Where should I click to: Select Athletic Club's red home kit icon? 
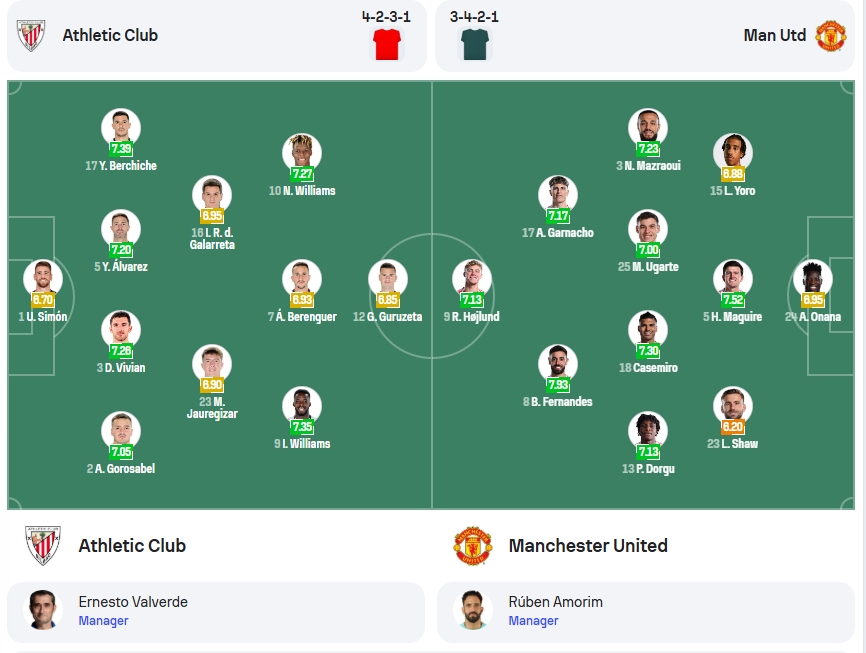pyautogui.click(x=387, y=44)
